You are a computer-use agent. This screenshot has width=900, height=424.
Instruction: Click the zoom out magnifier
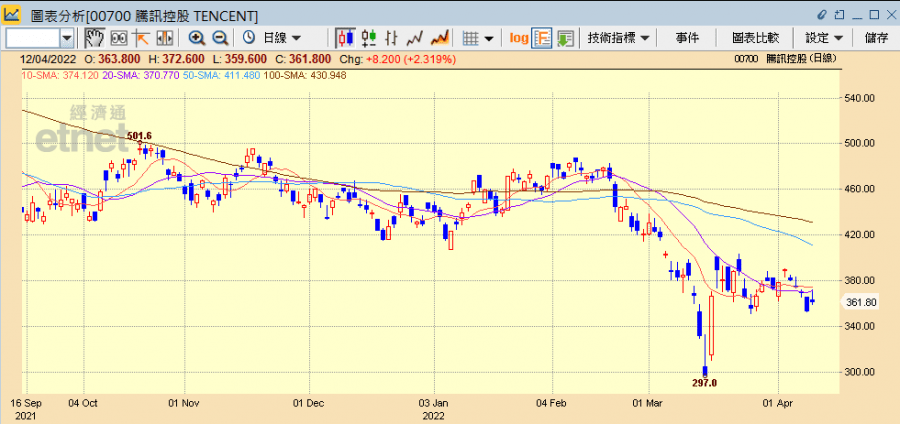point(220,38)
